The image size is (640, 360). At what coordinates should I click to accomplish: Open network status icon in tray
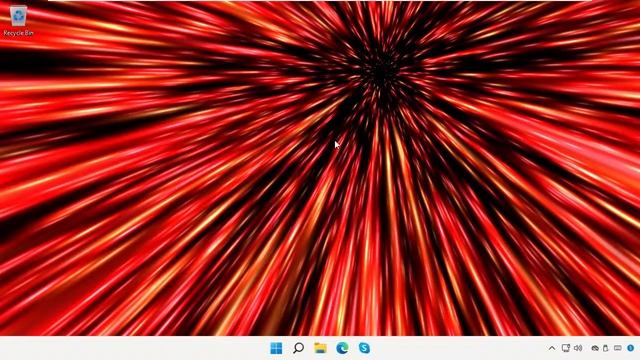pyautogui.click(x=566, y=348)
